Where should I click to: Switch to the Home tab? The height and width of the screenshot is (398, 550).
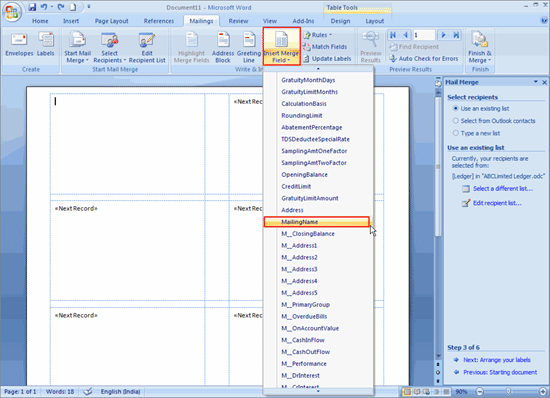(40, 21)
